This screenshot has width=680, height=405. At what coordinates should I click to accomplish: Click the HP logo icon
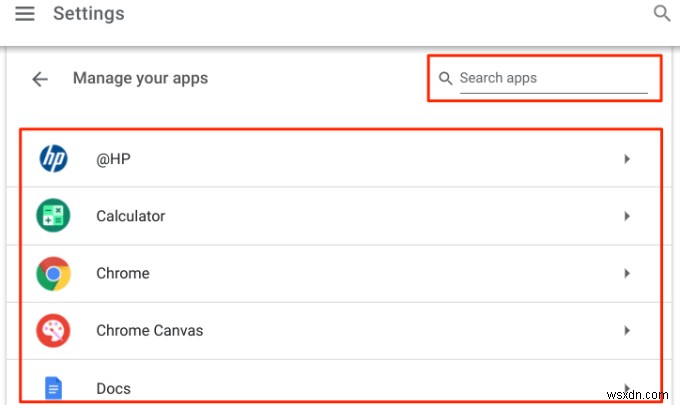click(53, 158)
